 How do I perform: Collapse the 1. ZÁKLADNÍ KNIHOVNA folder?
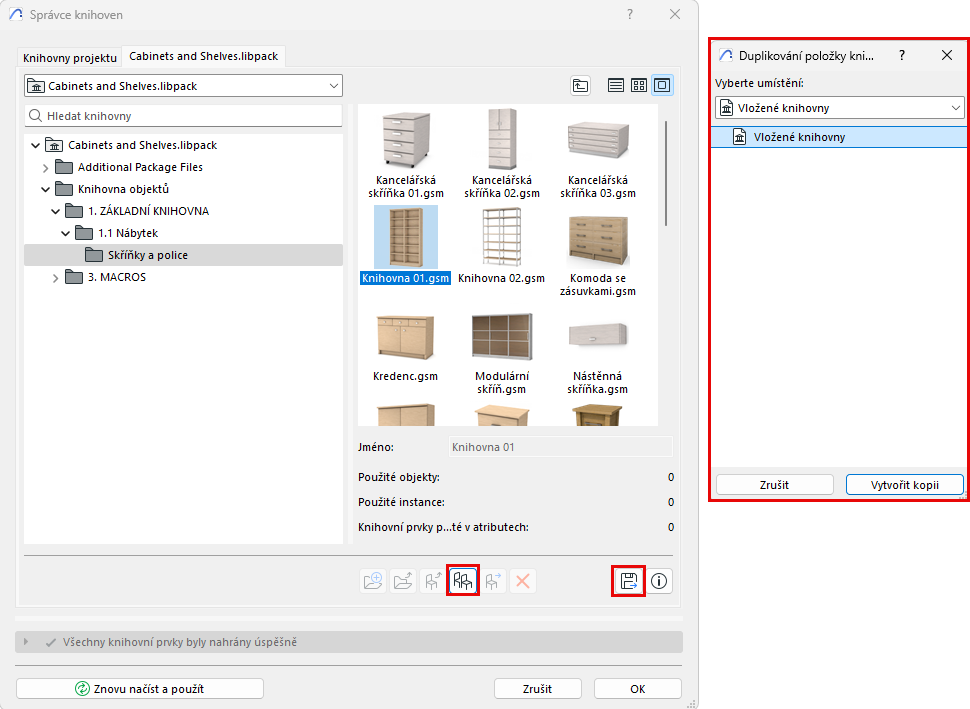[56, 212]
